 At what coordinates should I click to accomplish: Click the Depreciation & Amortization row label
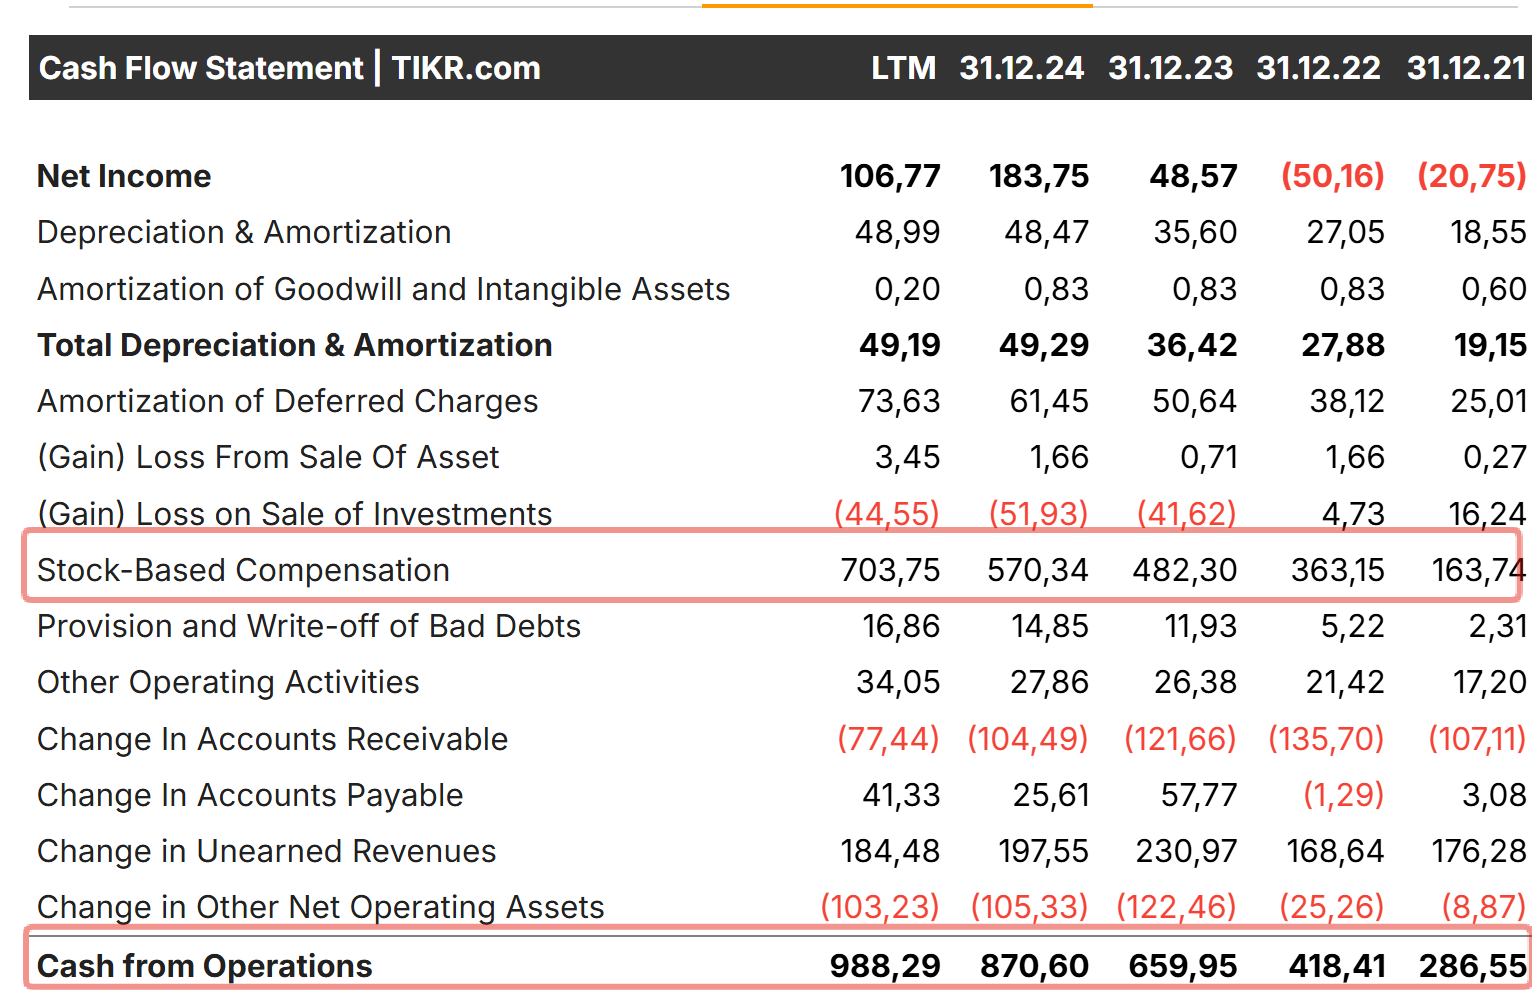tap(244, 232)
